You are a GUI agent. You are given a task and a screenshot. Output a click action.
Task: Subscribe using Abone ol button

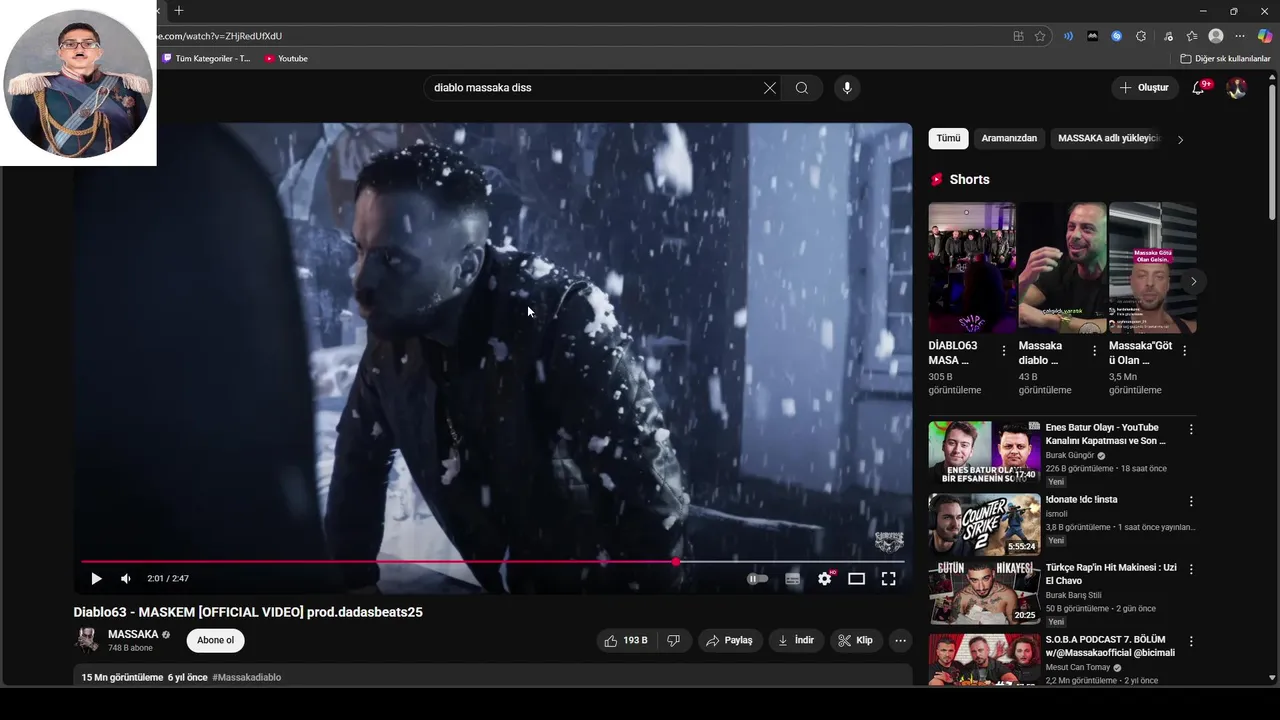pos(215,640)
